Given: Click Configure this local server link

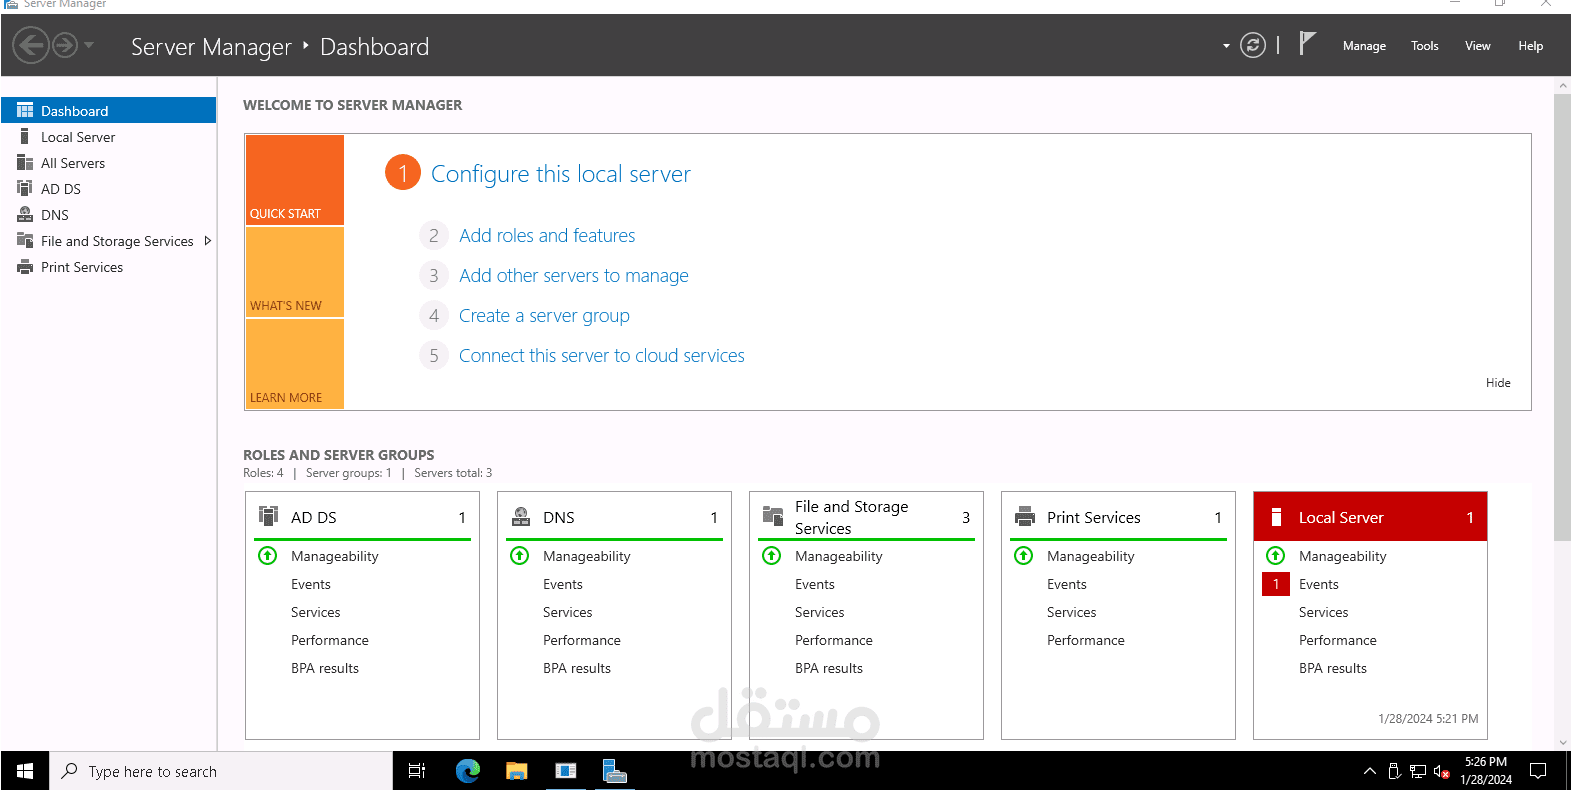Looking at the screenshot, I should click(560, 174).
